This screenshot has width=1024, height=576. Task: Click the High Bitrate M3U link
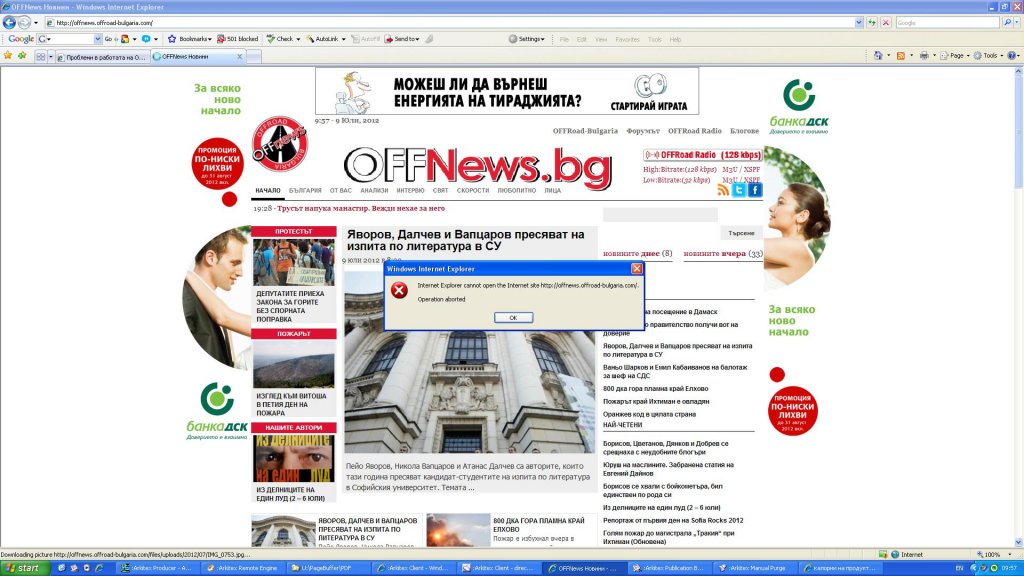(x=729, y=170)
